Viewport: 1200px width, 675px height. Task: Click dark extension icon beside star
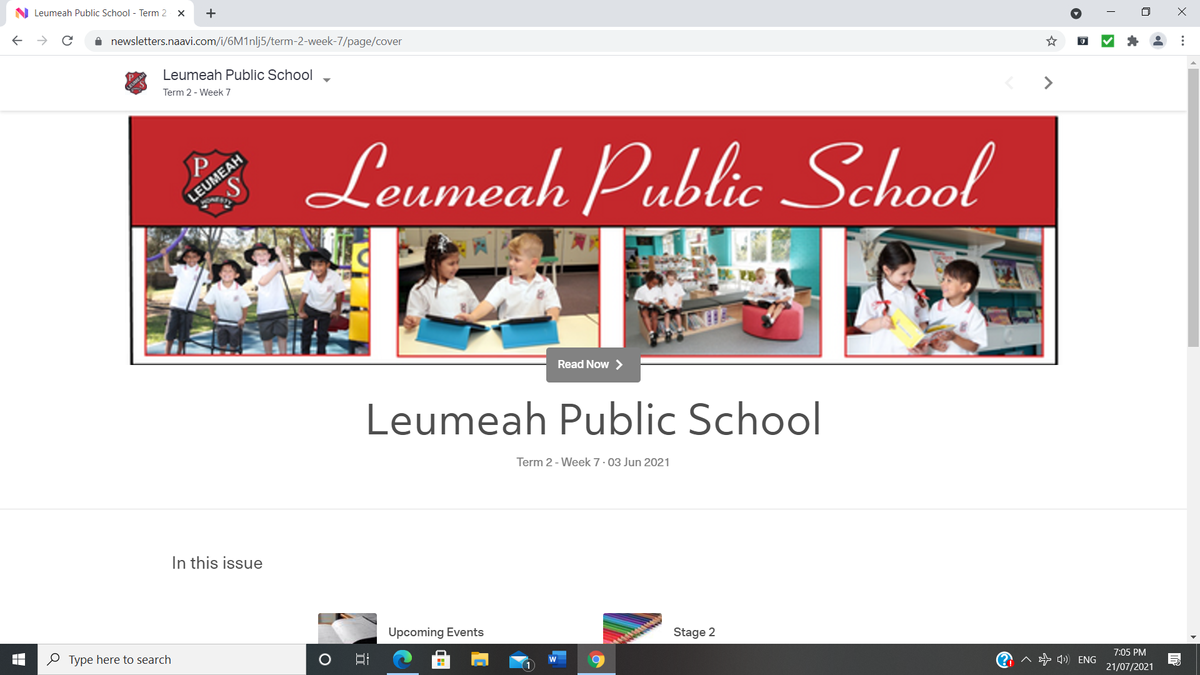(x=1082, y=41)
